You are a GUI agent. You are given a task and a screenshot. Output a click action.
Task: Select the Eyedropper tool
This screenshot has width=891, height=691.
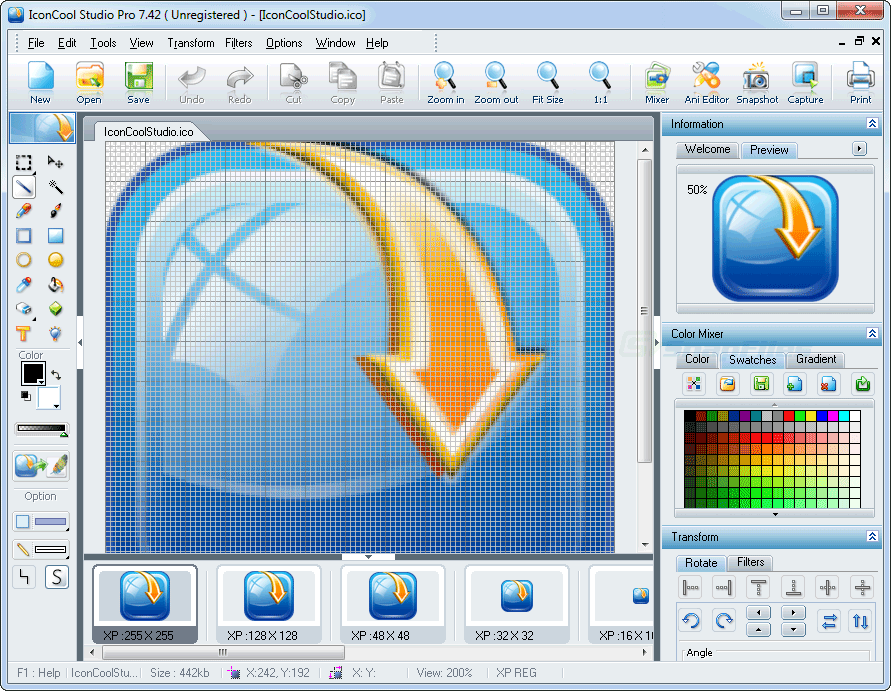(x=25, y=283)
